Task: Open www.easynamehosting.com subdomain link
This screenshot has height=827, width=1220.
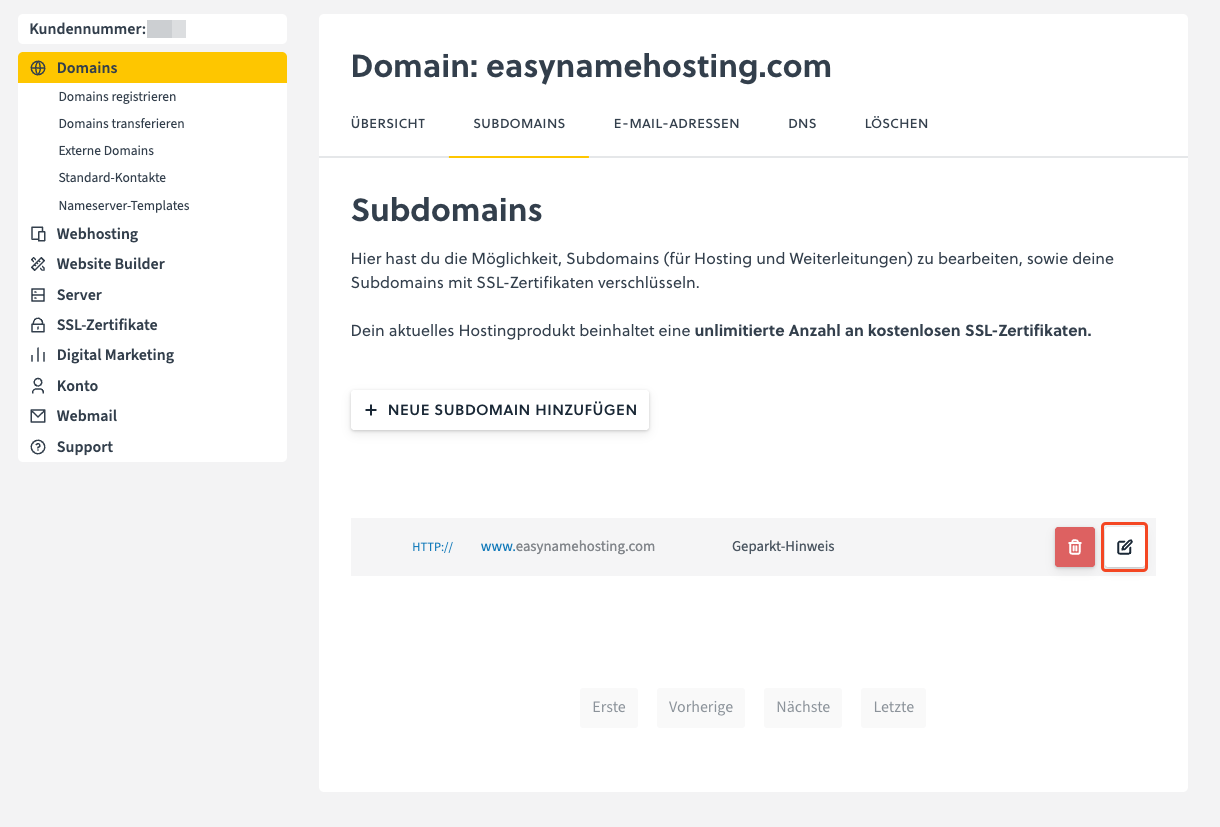Action: point(567,547)
